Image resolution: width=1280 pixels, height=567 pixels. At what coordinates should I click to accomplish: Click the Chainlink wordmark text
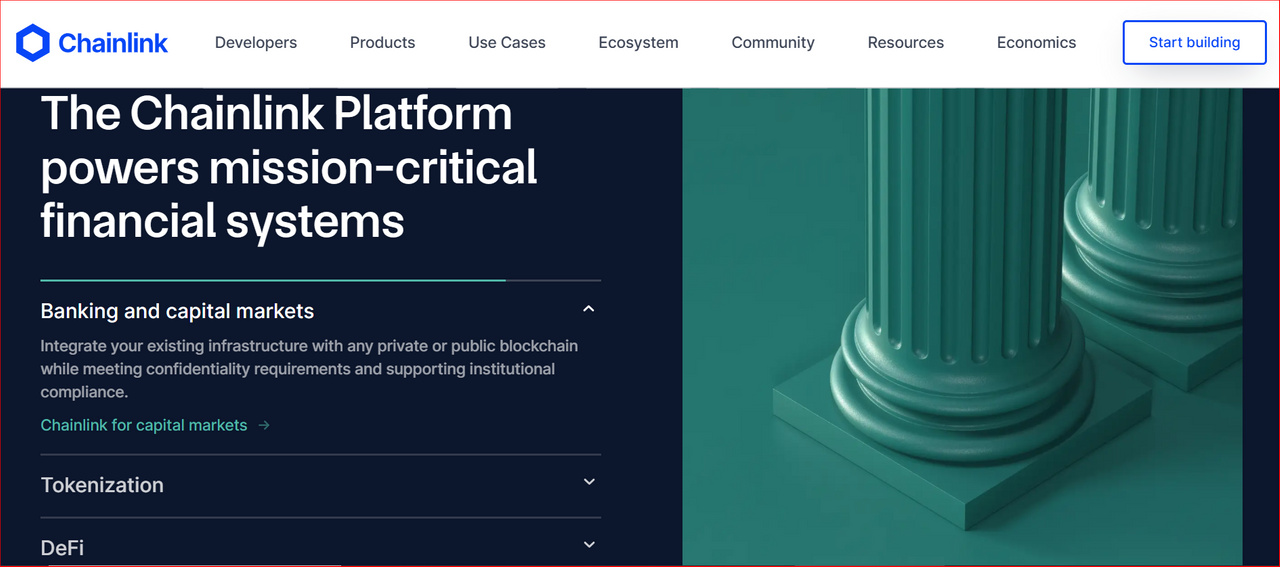pos(113,43)
